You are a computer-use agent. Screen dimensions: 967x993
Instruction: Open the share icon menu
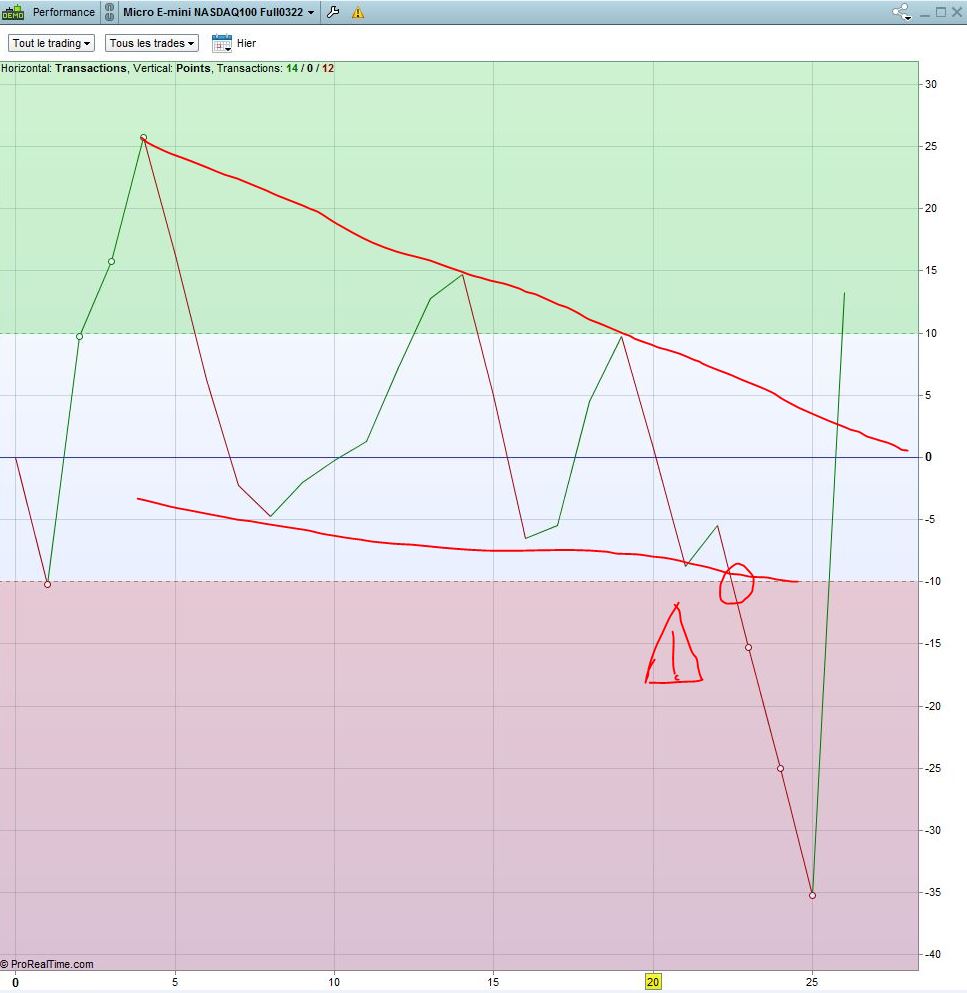click(902, 12)
